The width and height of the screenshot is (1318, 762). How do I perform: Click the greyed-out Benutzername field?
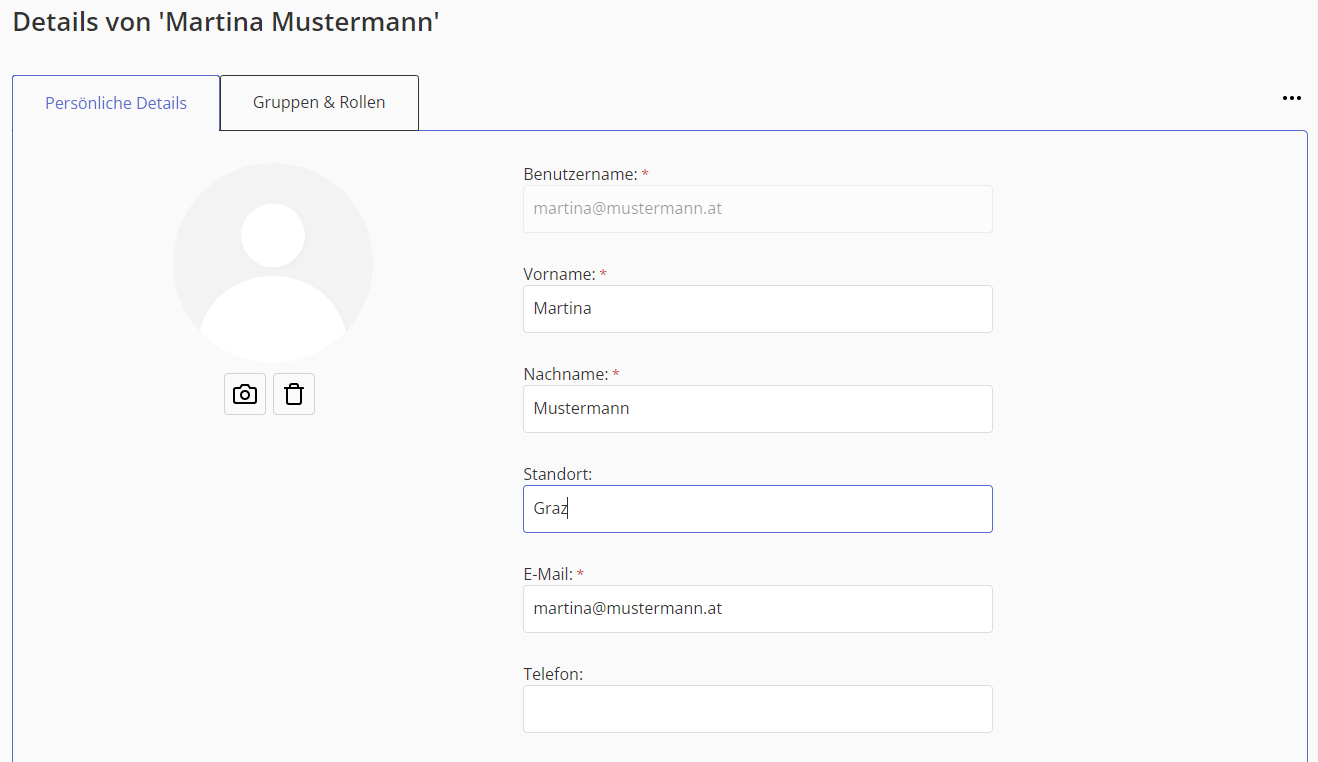(757, 209)
